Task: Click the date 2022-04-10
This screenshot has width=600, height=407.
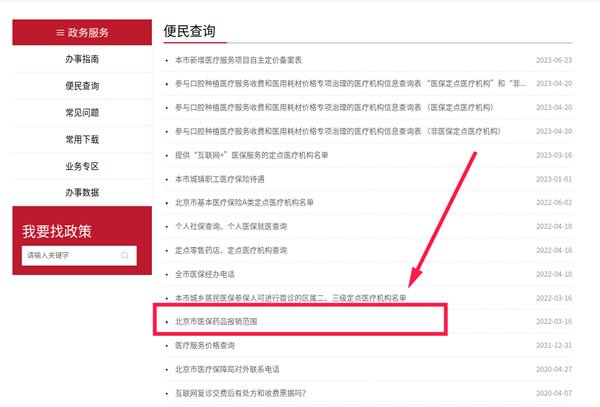Action: pos(554,274)
